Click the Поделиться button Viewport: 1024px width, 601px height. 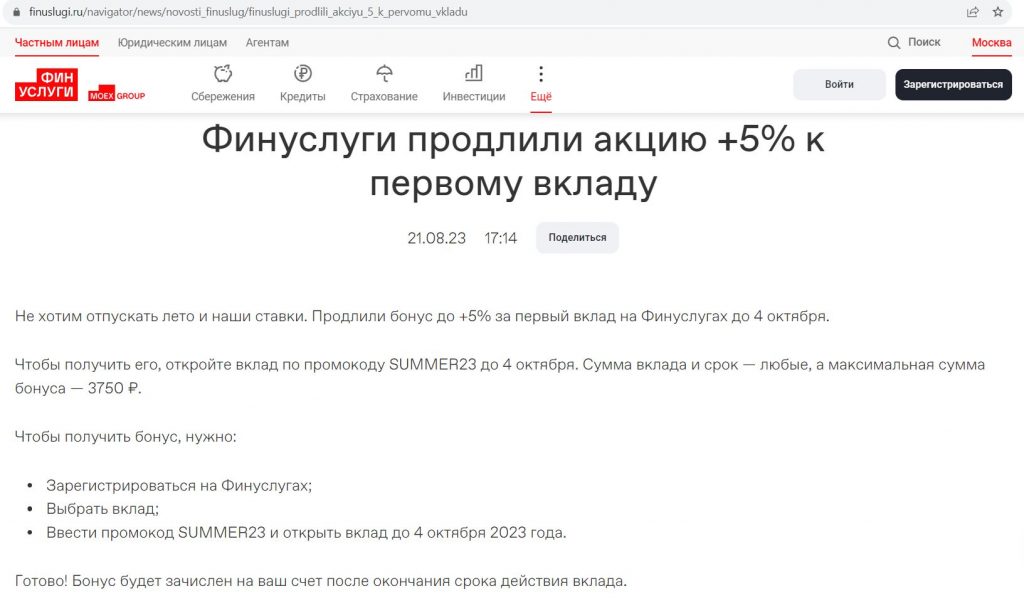[577, 237]
